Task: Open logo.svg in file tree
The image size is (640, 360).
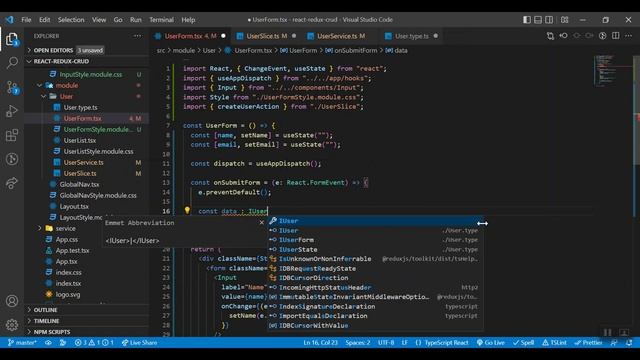Action: coord(68,294)
